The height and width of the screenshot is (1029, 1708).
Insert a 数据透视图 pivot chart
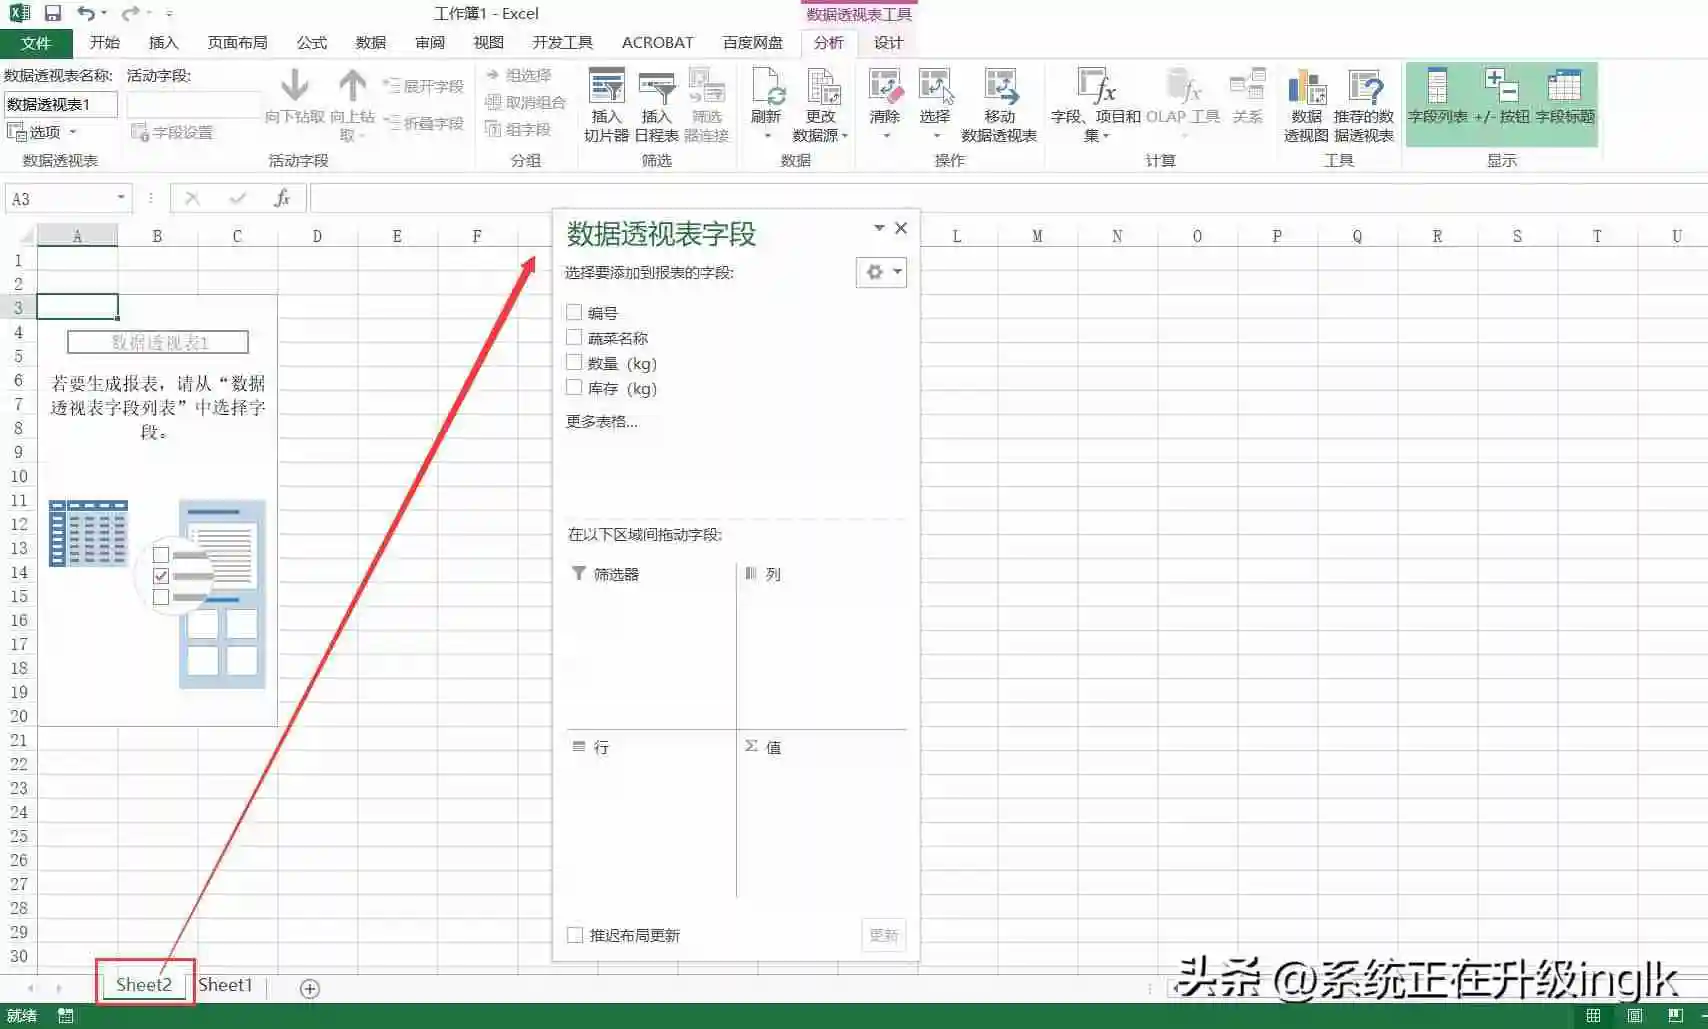[1306, 105]
